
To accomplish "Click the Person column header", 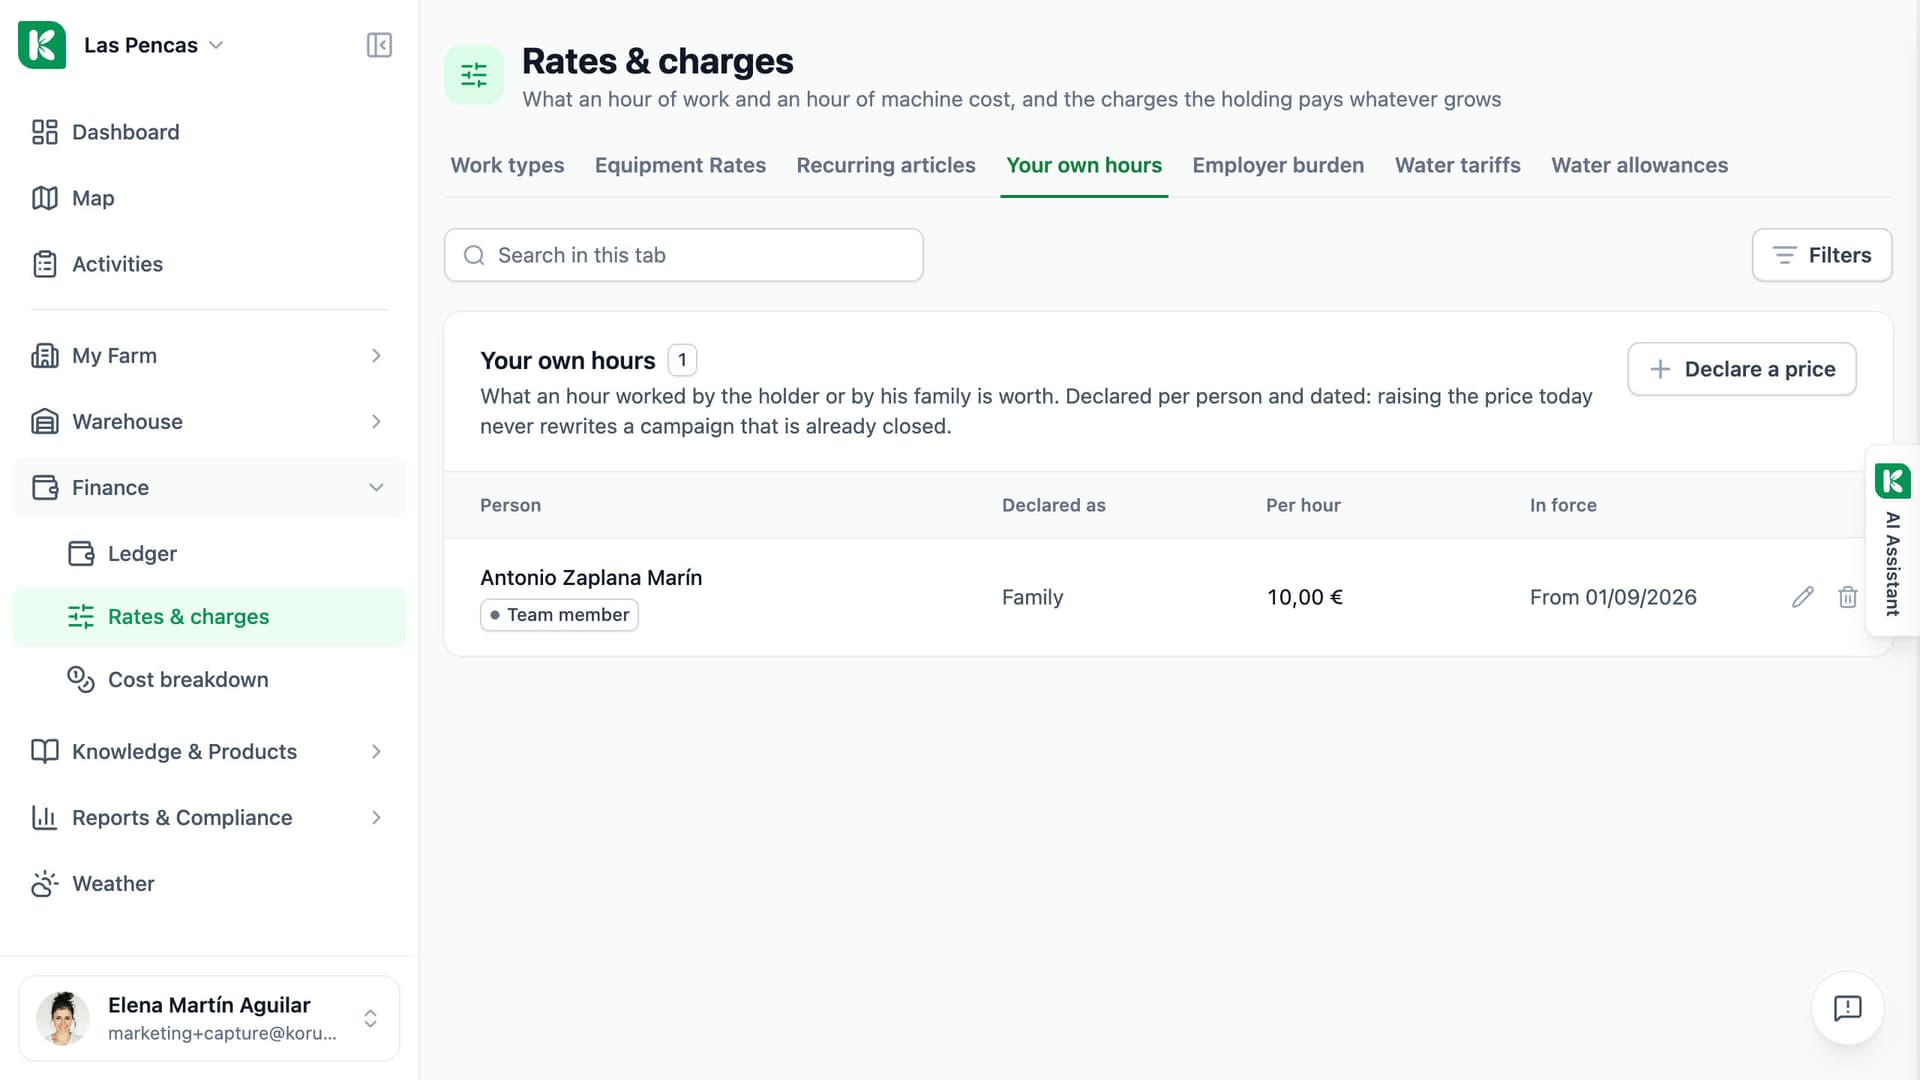I will click(x=510, y=505).
